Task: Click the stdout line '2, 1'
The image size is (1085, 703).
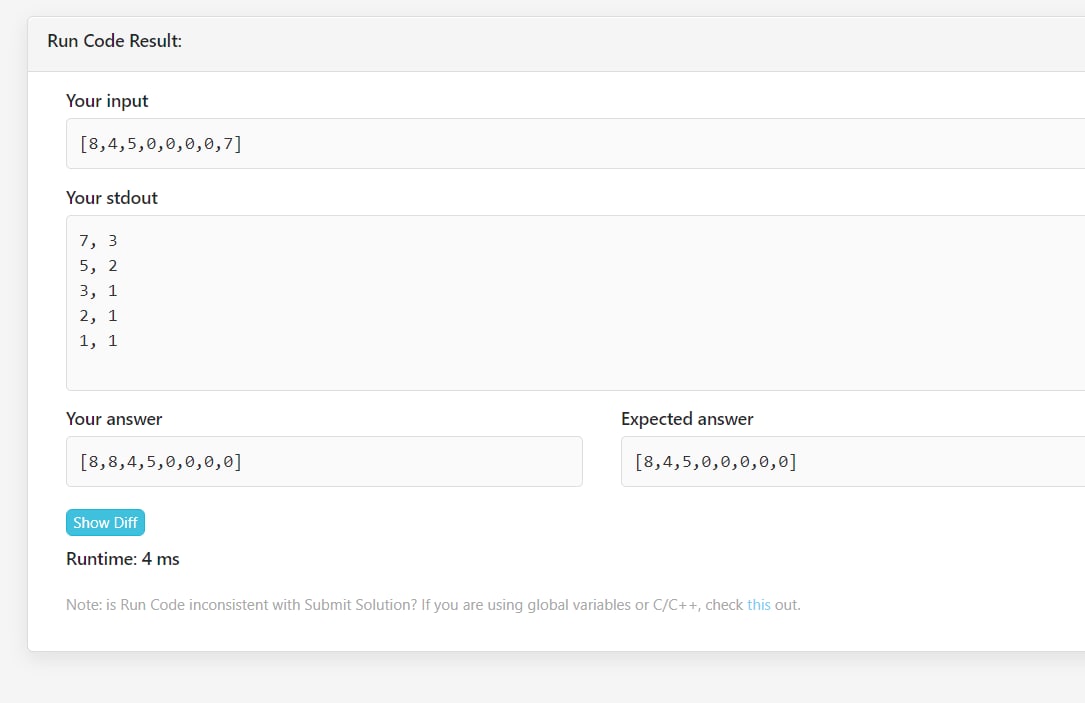Action: click(98, 316)
